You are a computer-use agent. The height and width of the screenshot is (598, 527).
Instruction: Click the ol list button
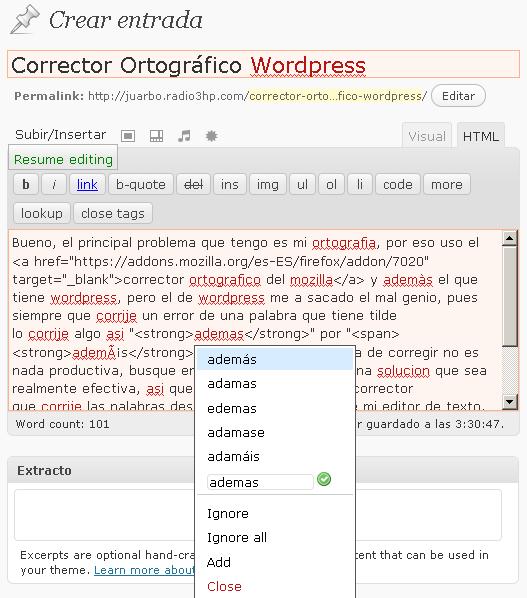click(x=331, y=185)
